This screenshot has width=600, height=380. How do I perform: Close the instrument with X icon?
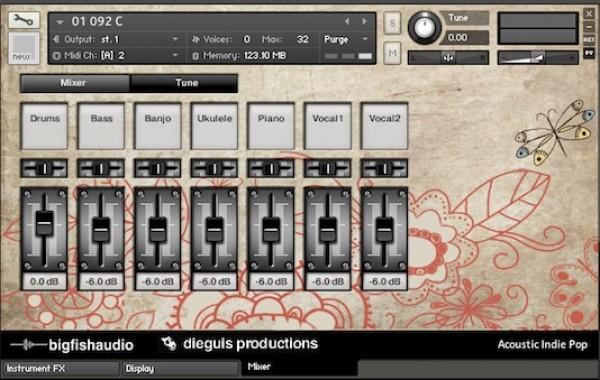(589, 15)
